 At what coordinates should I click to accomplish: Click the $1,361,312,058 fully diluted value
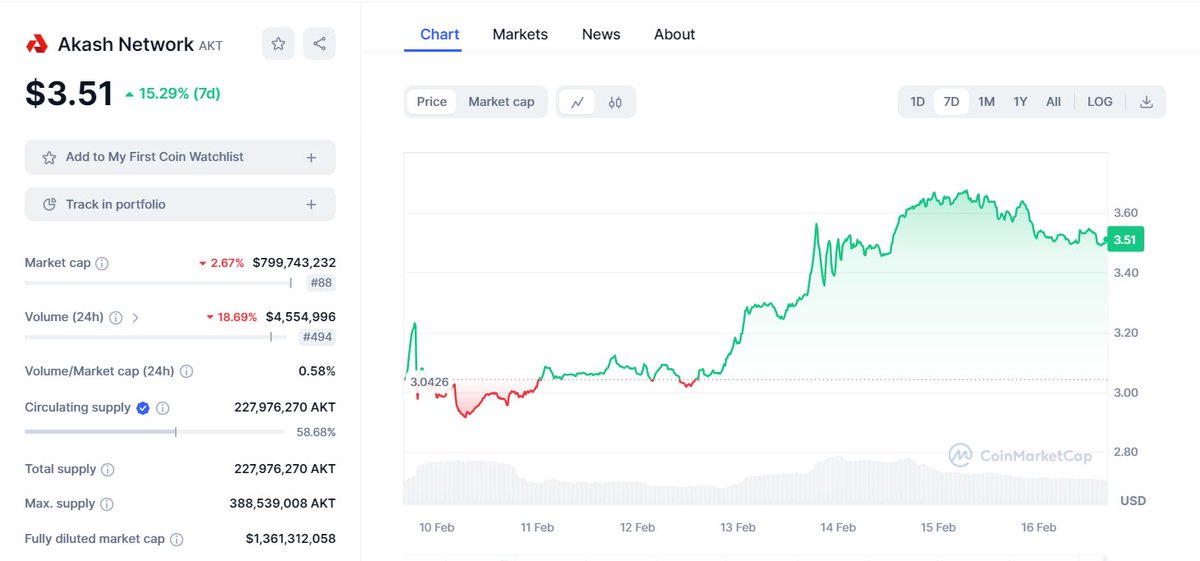[290, 539]
